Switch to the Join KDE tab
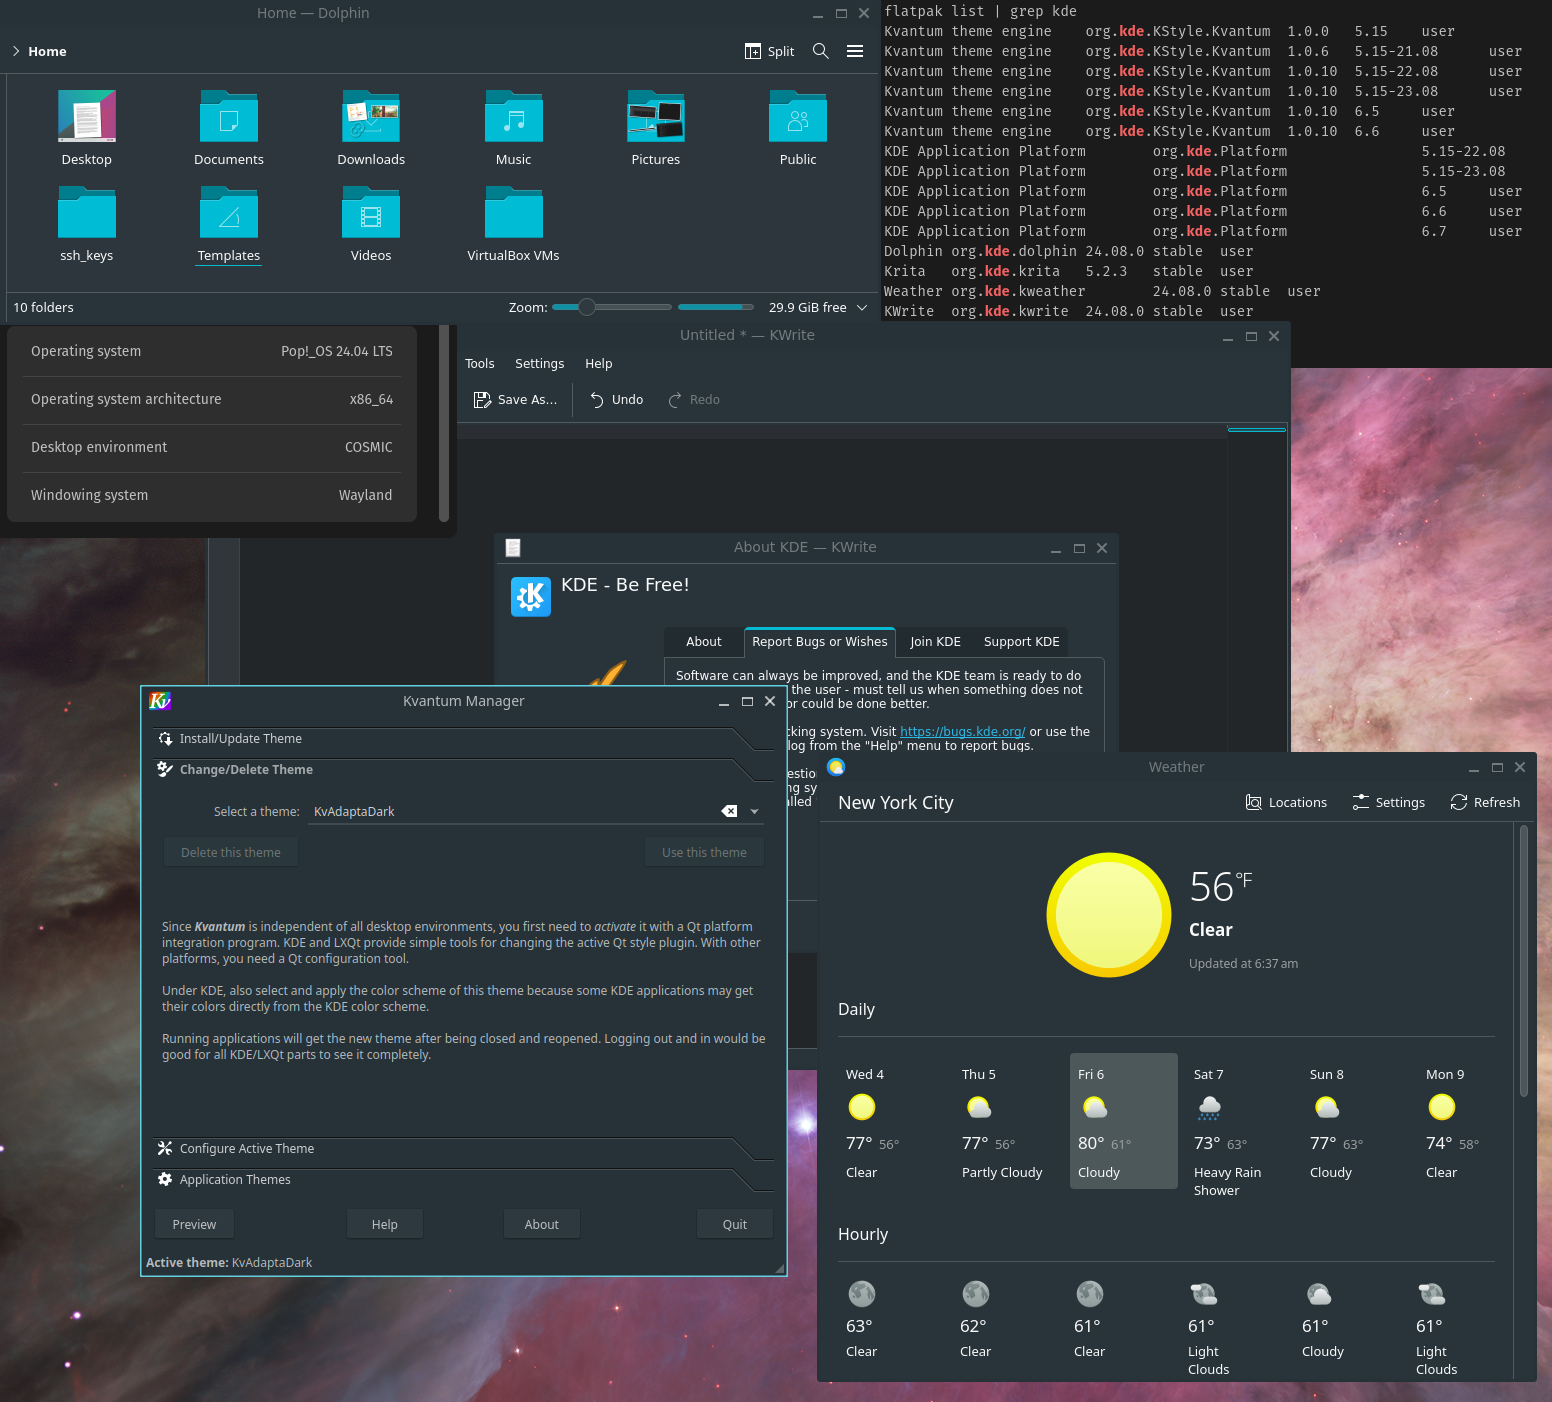This screenshot has width=1552, height=1402. click(x=935, y=642)
